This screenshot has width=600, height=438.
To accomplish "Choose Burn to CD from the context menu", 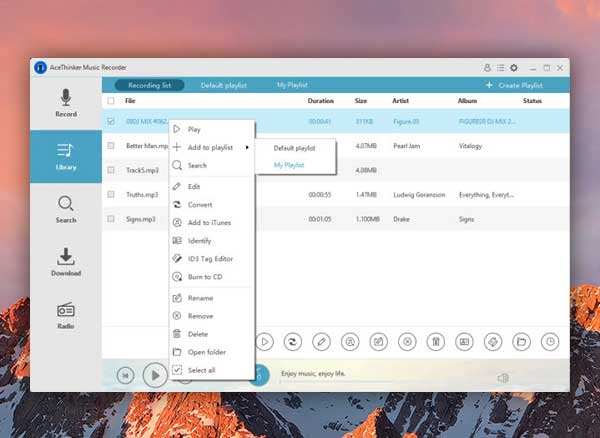I will pos(212,277).
